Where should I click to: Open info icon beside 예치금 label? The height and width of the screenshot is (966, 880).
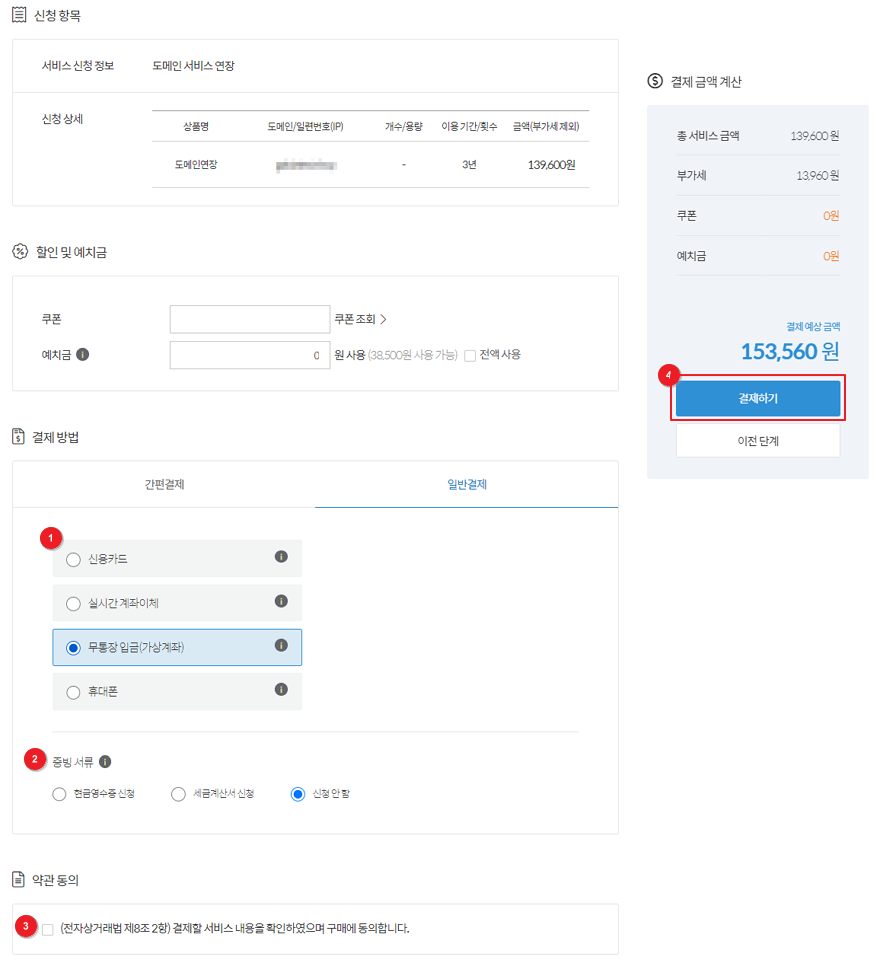(83, 354)
